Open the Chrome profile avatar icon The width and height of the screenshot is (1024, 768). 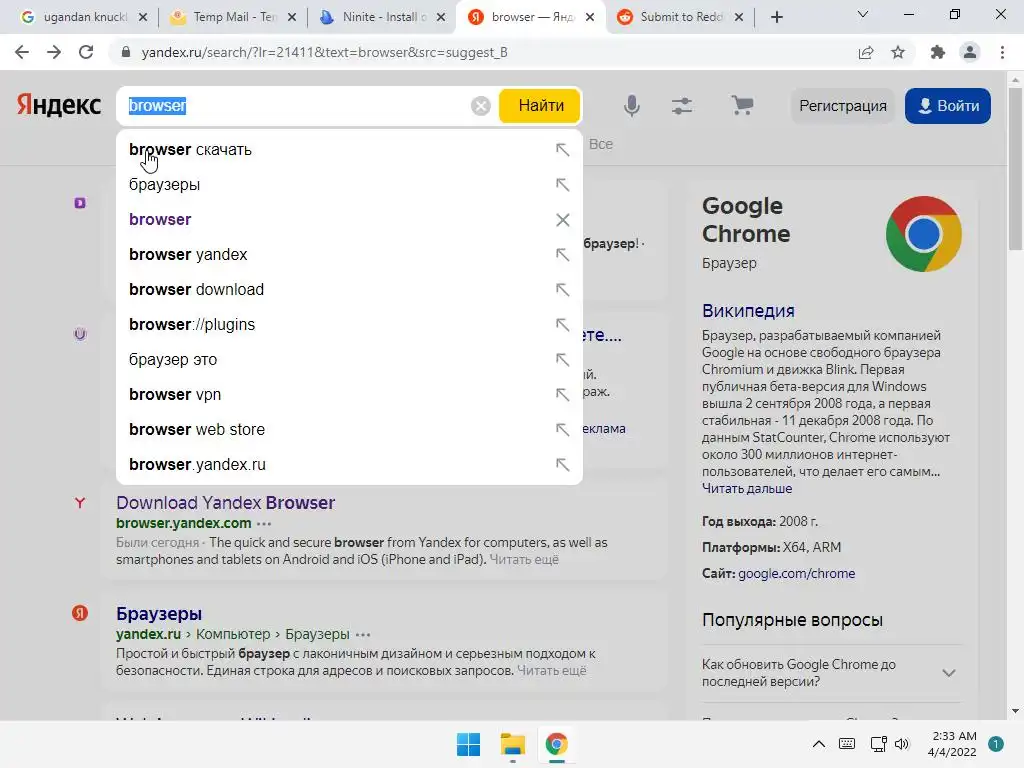[970, 52]
